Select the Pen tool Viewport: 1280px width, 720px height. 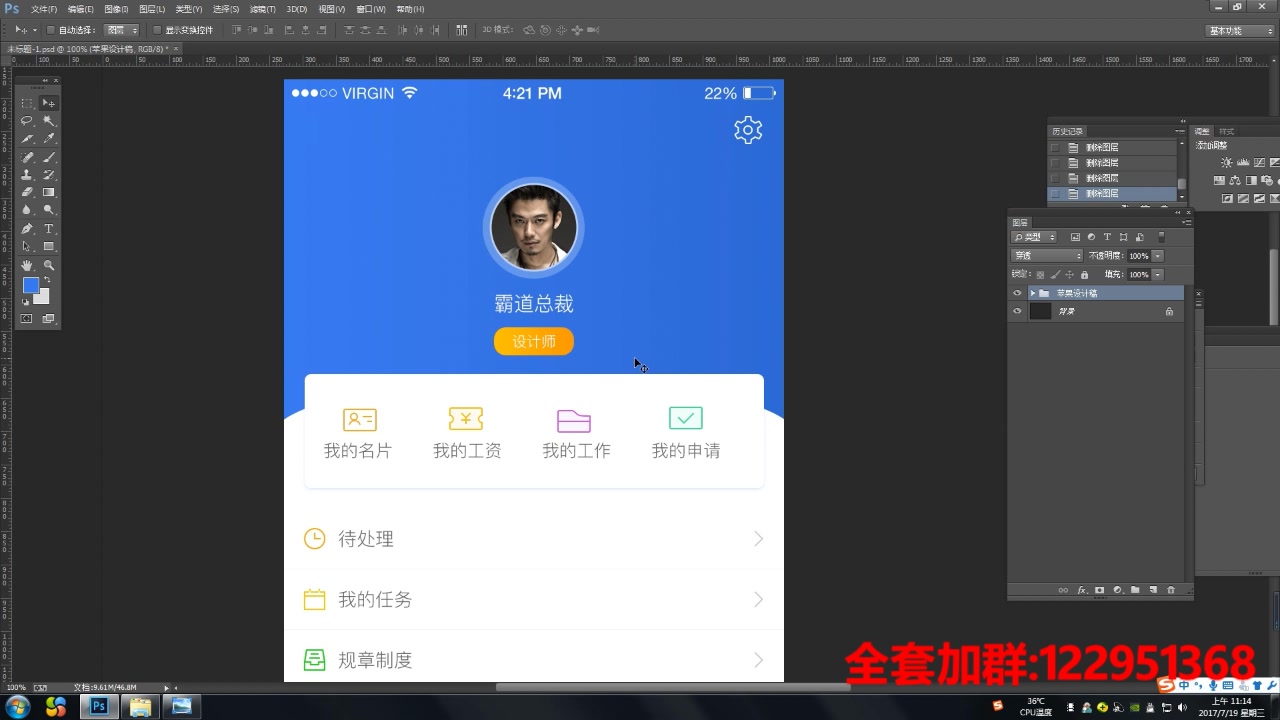(27, 229)
